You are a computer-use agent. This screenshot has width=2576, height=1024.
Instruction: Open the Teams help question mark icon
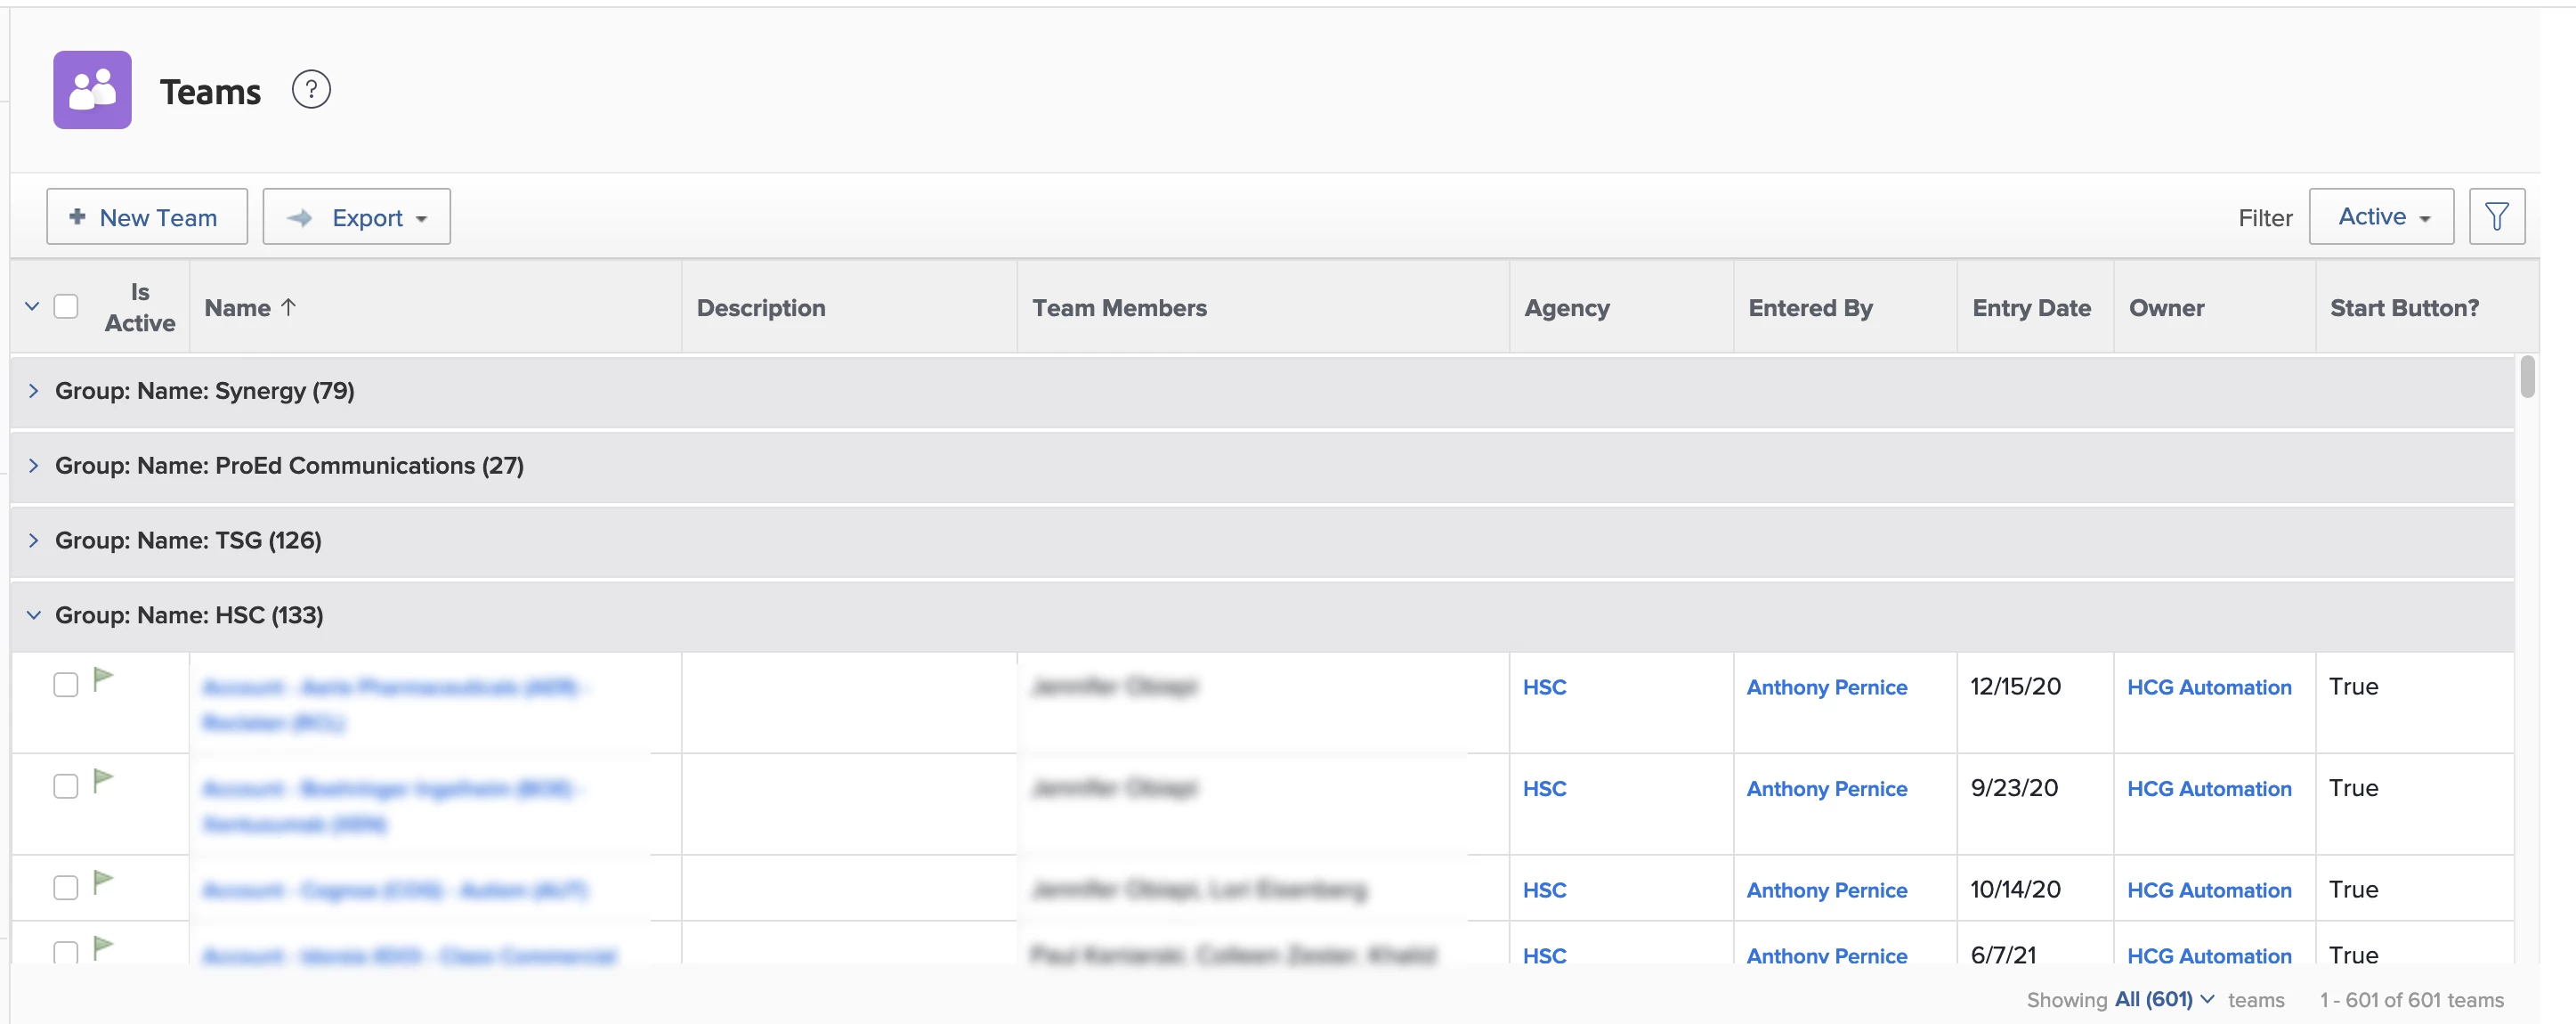[x=311, y=90]
